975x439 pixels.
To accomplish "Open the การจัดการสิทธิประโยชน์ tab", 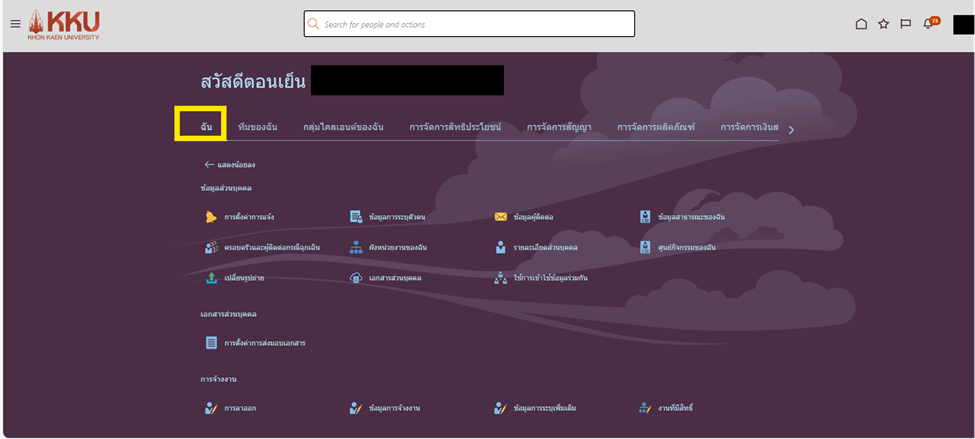I will (x=454, y=127).
